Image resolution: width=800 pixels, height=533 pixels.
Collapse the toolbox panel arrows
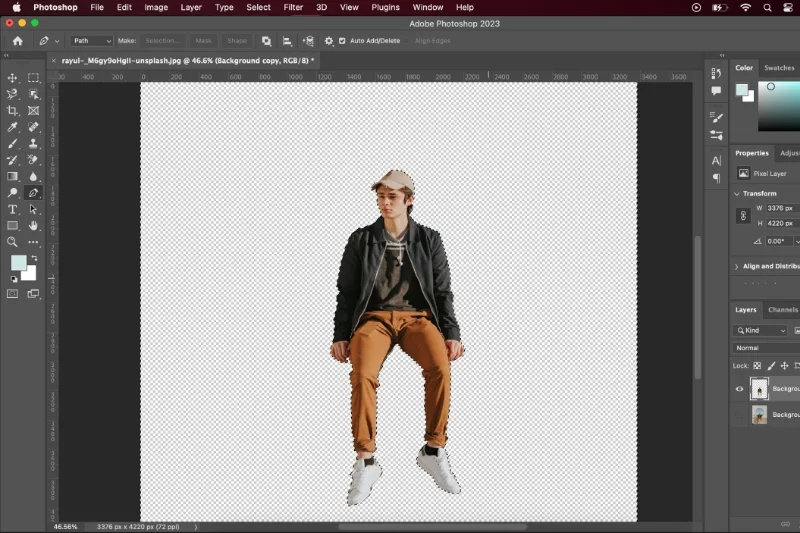[x=6, y=55]
